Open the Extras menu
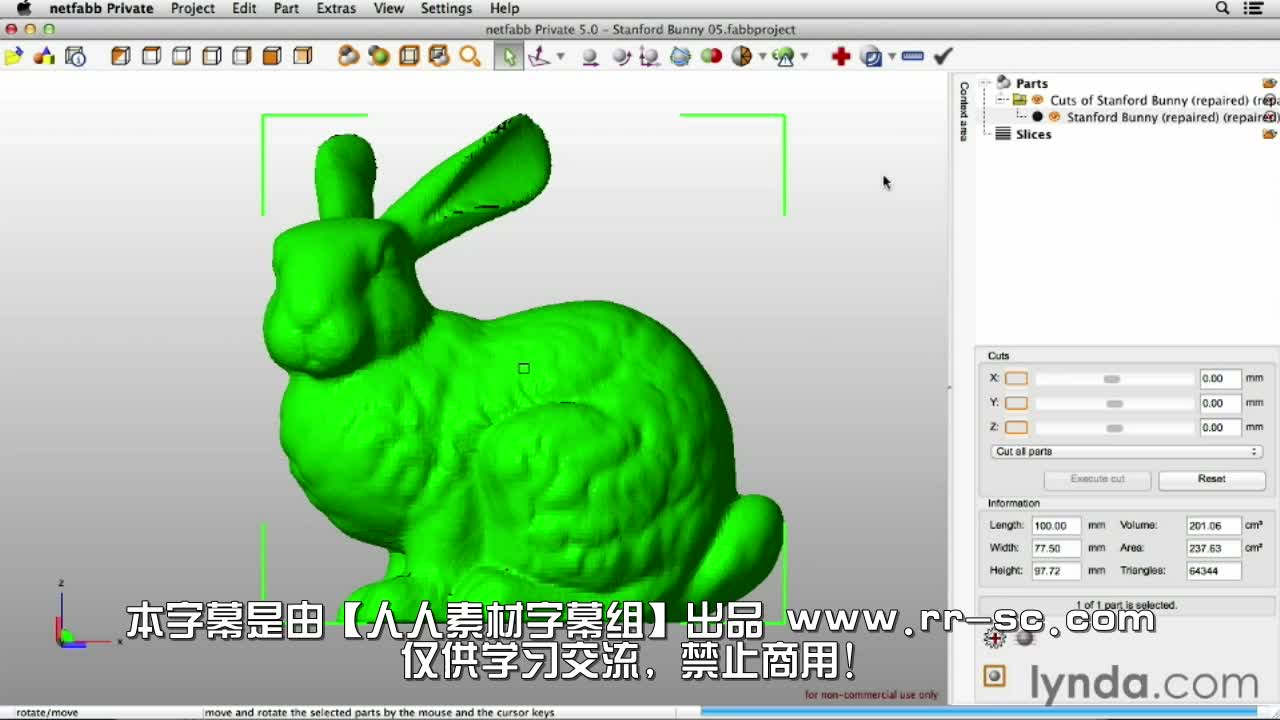Screen dimensions: 1280x720 (336, 8)
